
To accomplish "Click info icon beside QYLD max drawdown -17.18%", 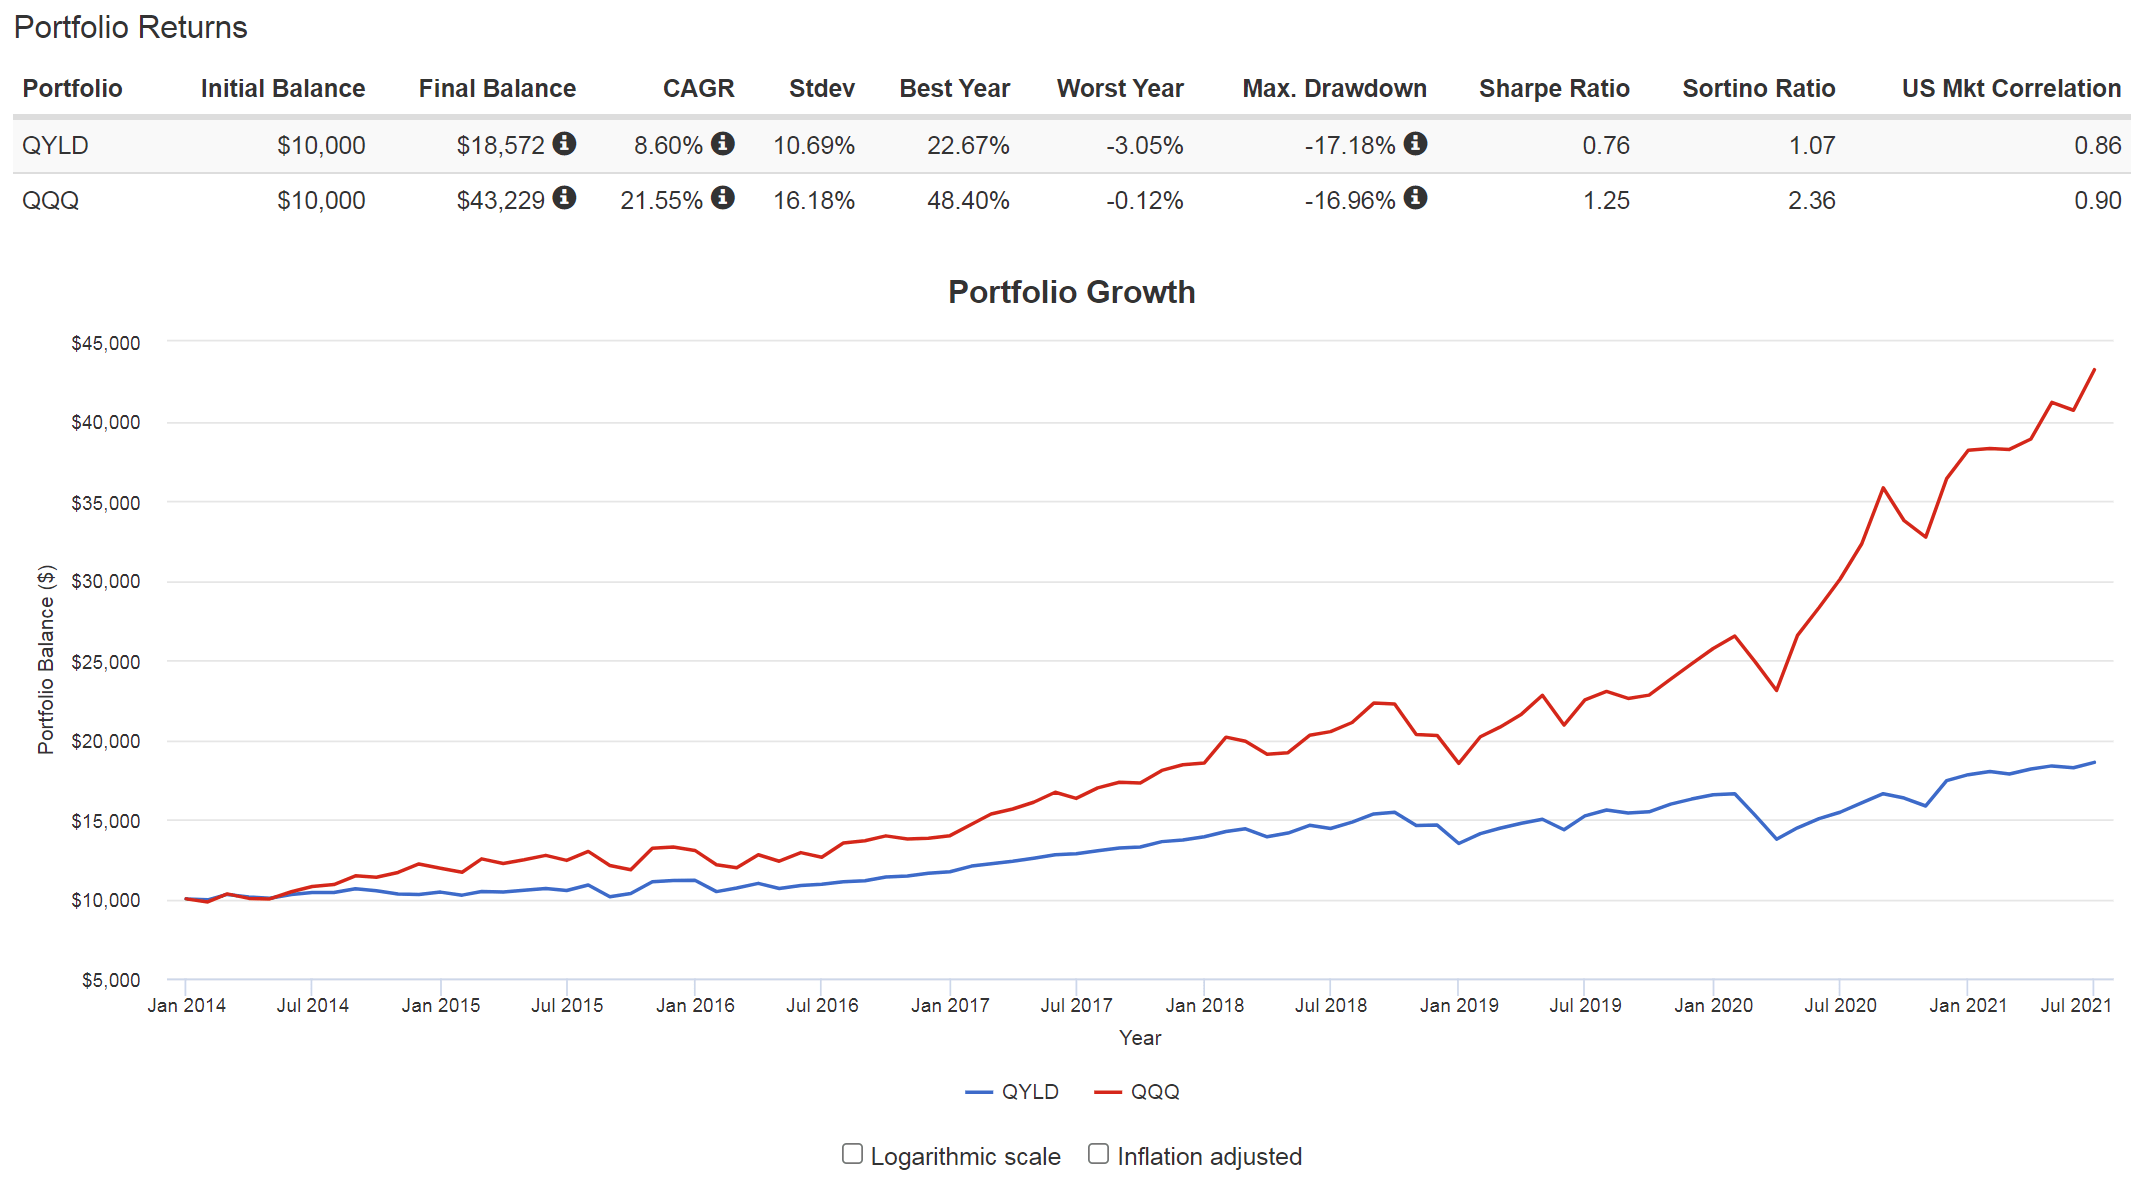I will [x=1415, y=143].
